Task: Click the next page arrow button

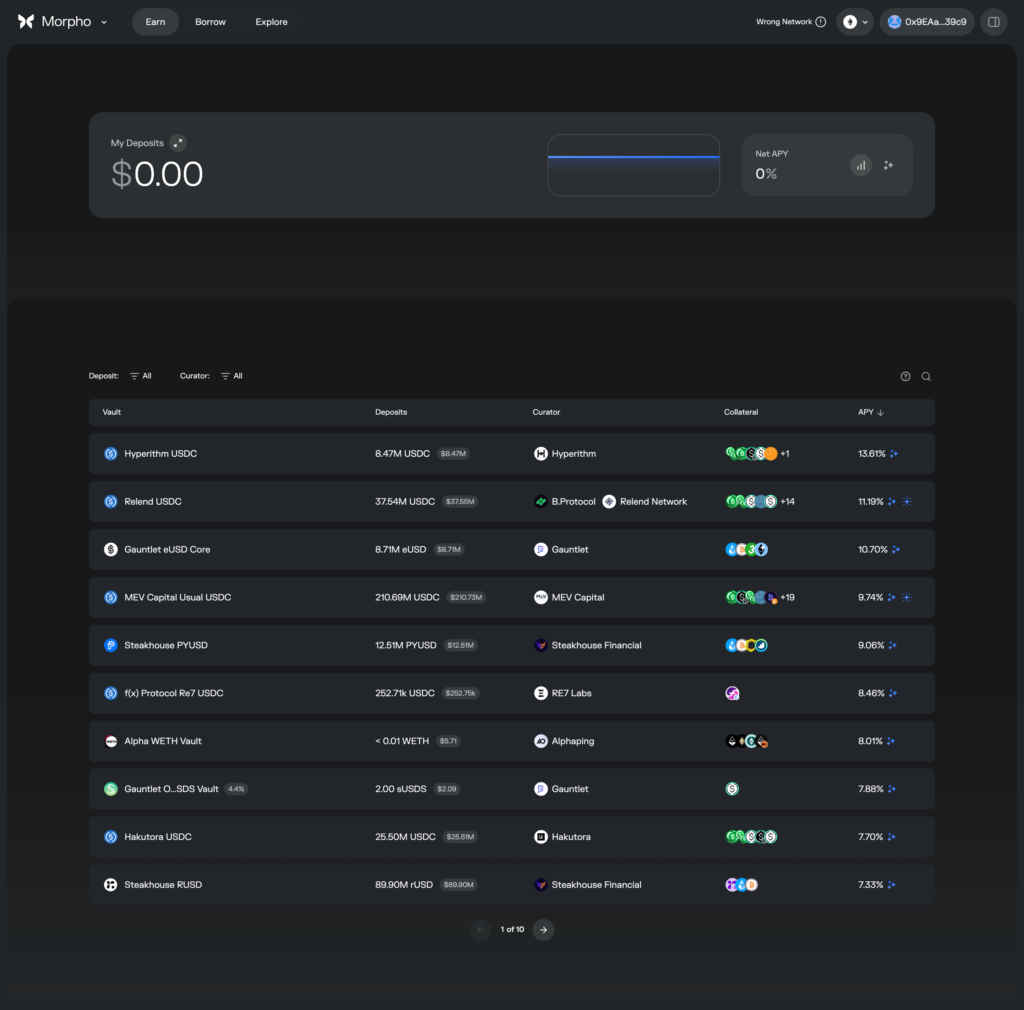Action: click(543, 930)
